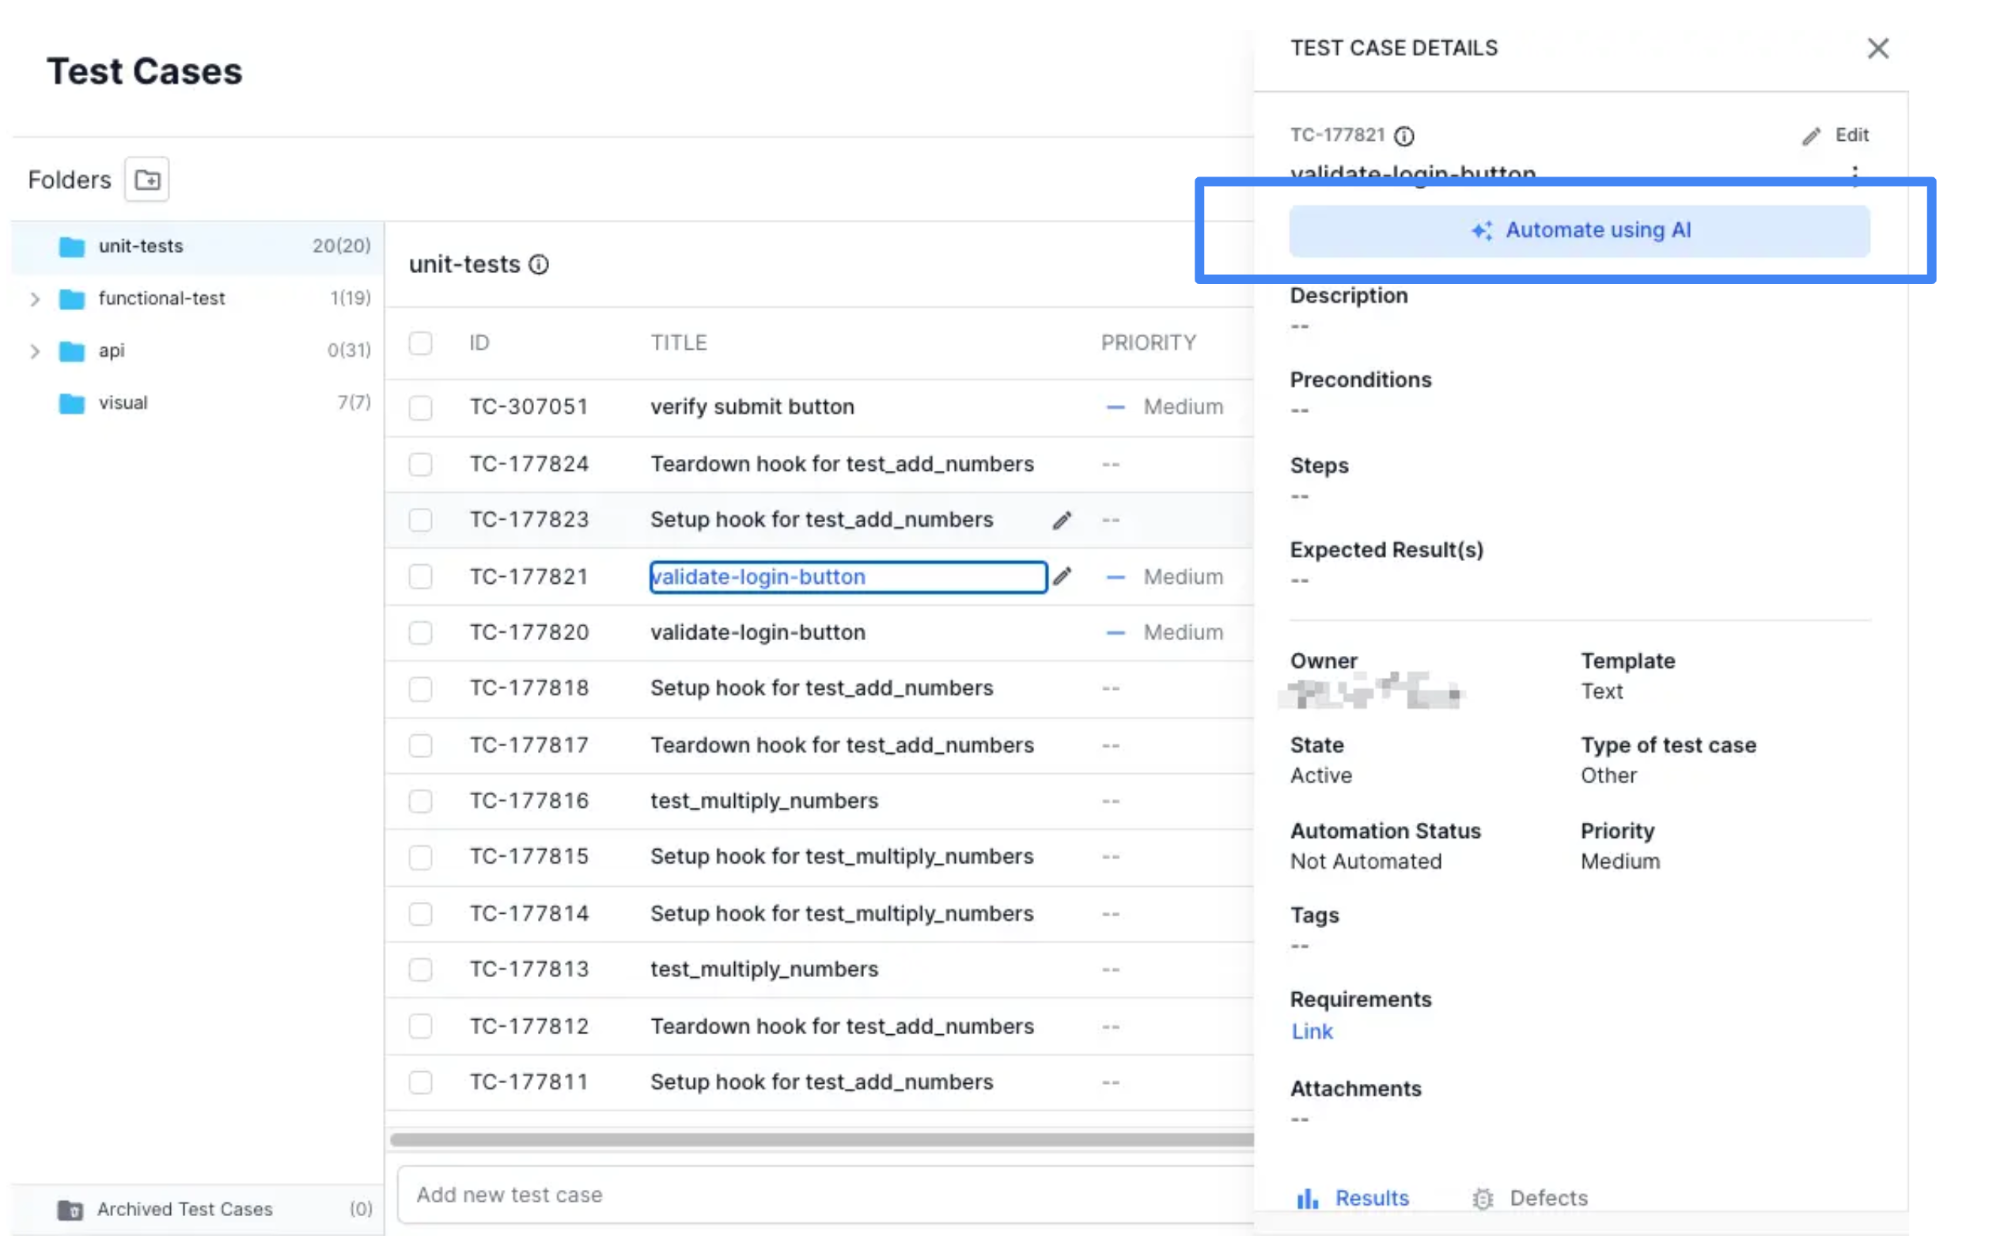Close the Test Case Details panel
The height and width of the screenshot is (1258, 2000).
click(1877, 48)
